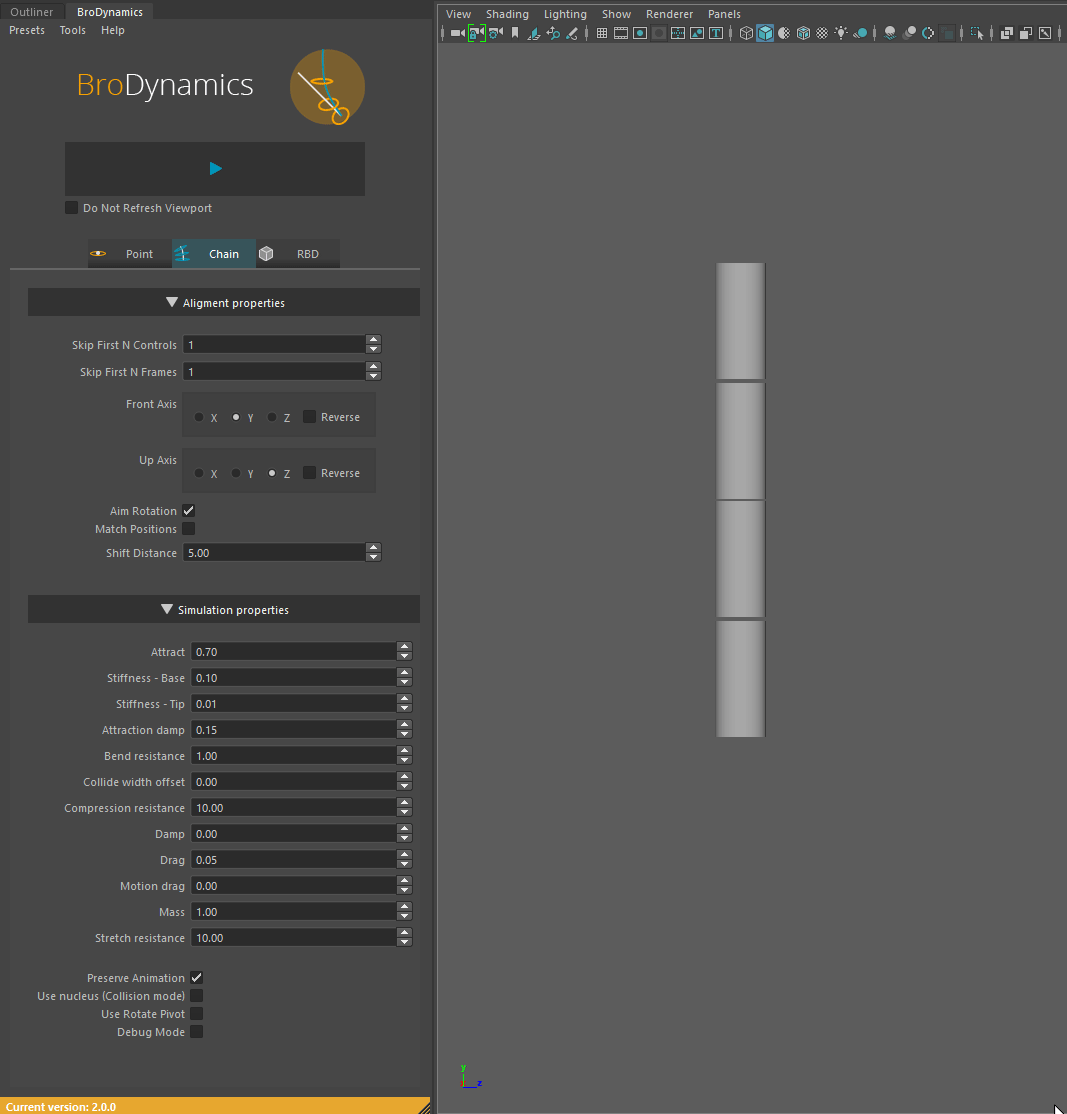Open Camera Attributes gear icon
Viewport: 1067px width, 1114px height.
[496, 33]
